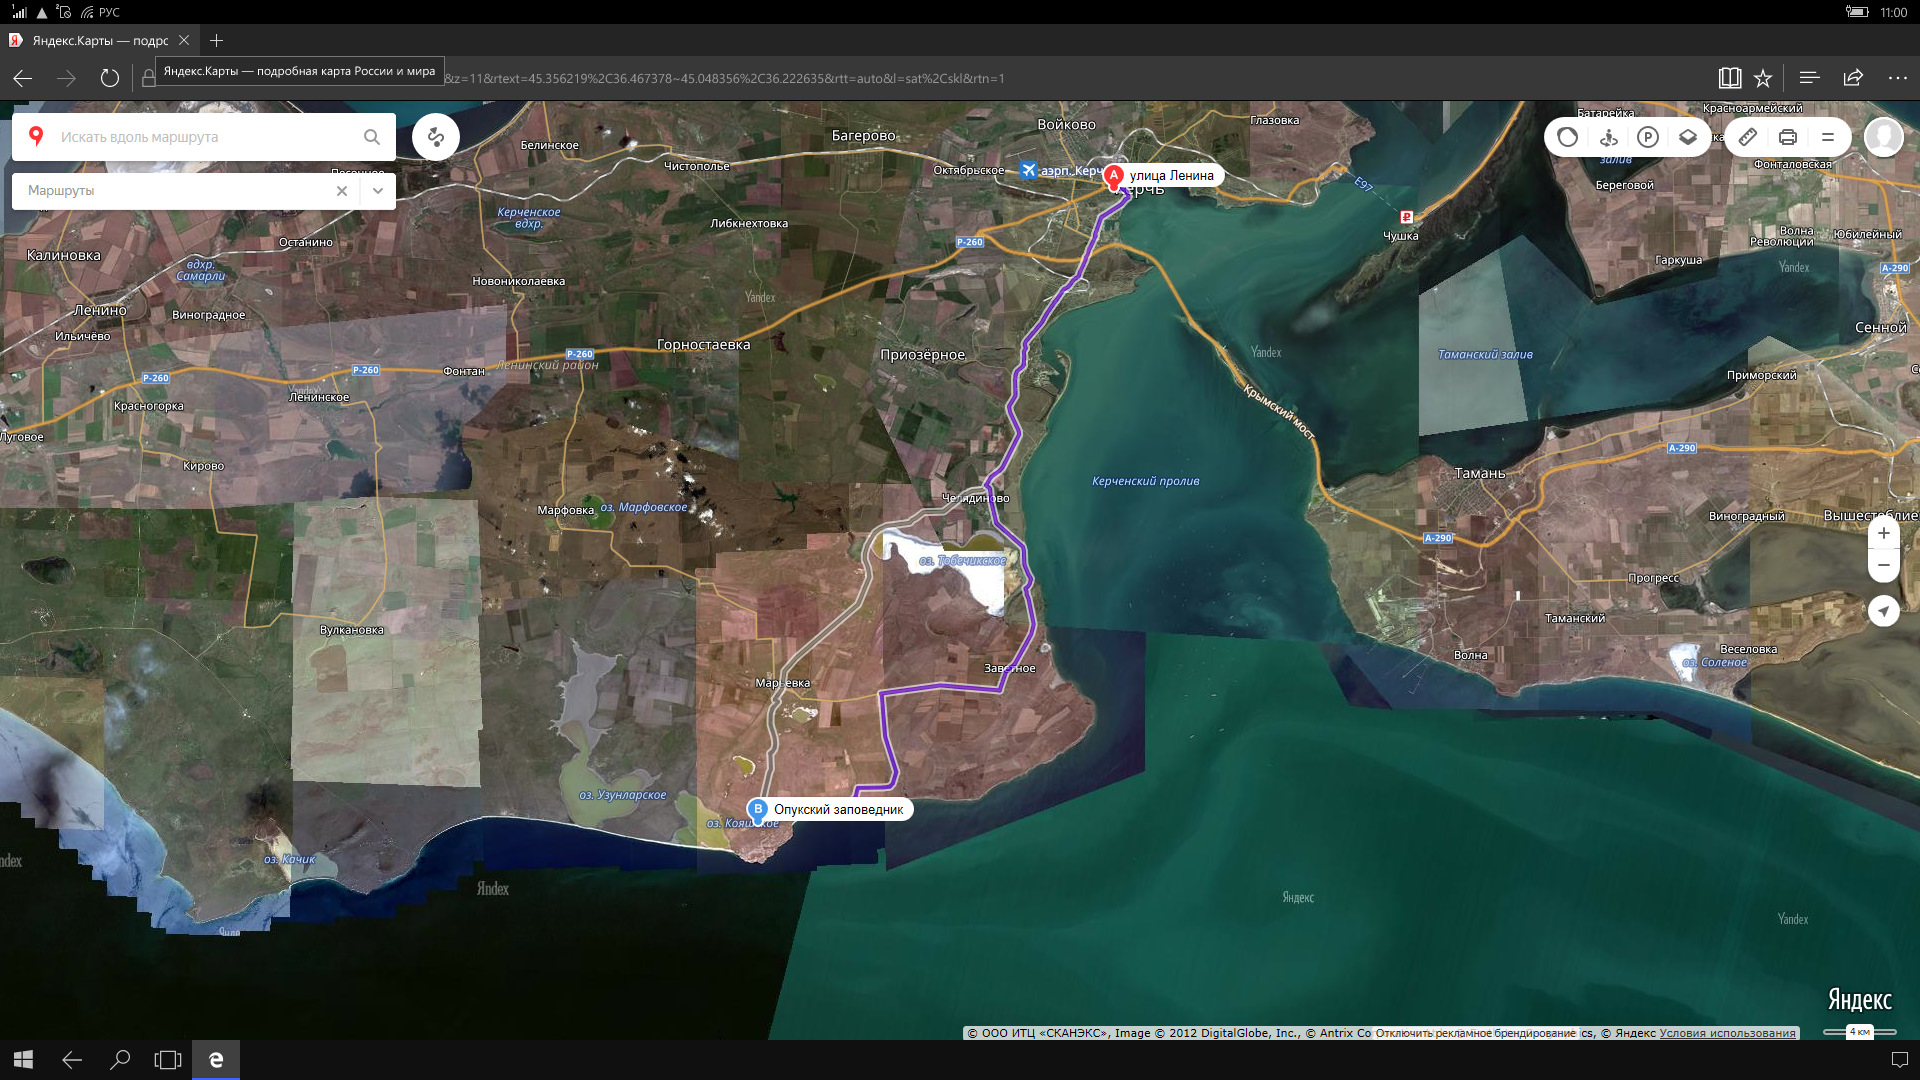The width and height of the screenshot is (1920, 1080).
Task: Click the search magnifier icon
Action: 372,137
